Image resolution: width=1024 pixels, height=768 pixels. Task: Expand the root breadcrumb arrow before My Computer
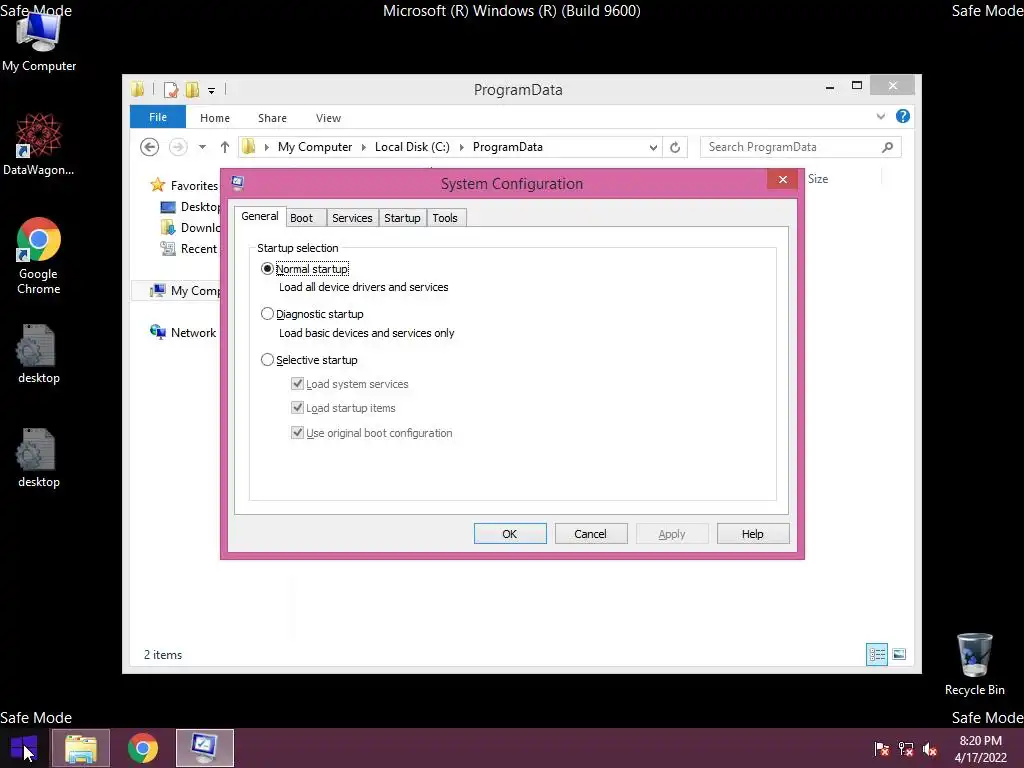click(266, 148)
